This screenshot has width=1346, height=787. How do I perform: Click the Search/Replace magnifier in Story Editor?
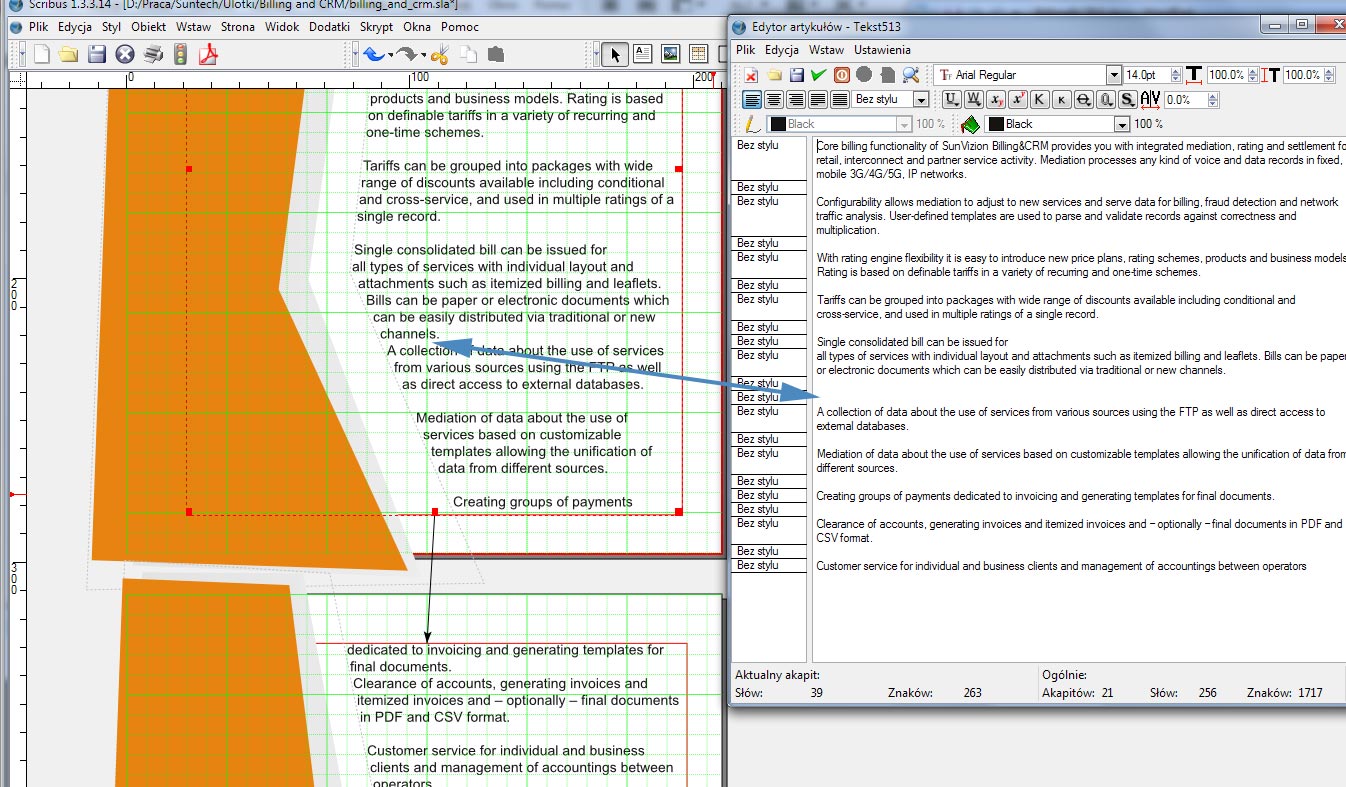(910, 75)
